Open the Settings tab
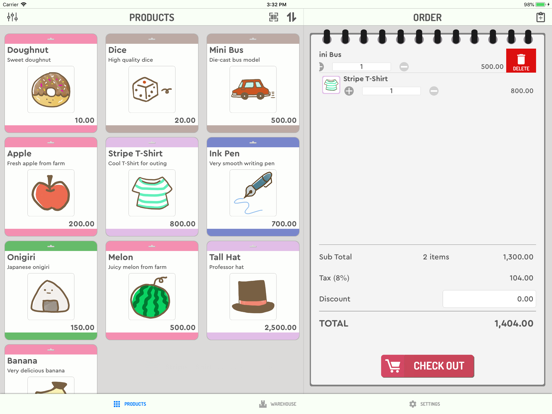 click(425, 404)
